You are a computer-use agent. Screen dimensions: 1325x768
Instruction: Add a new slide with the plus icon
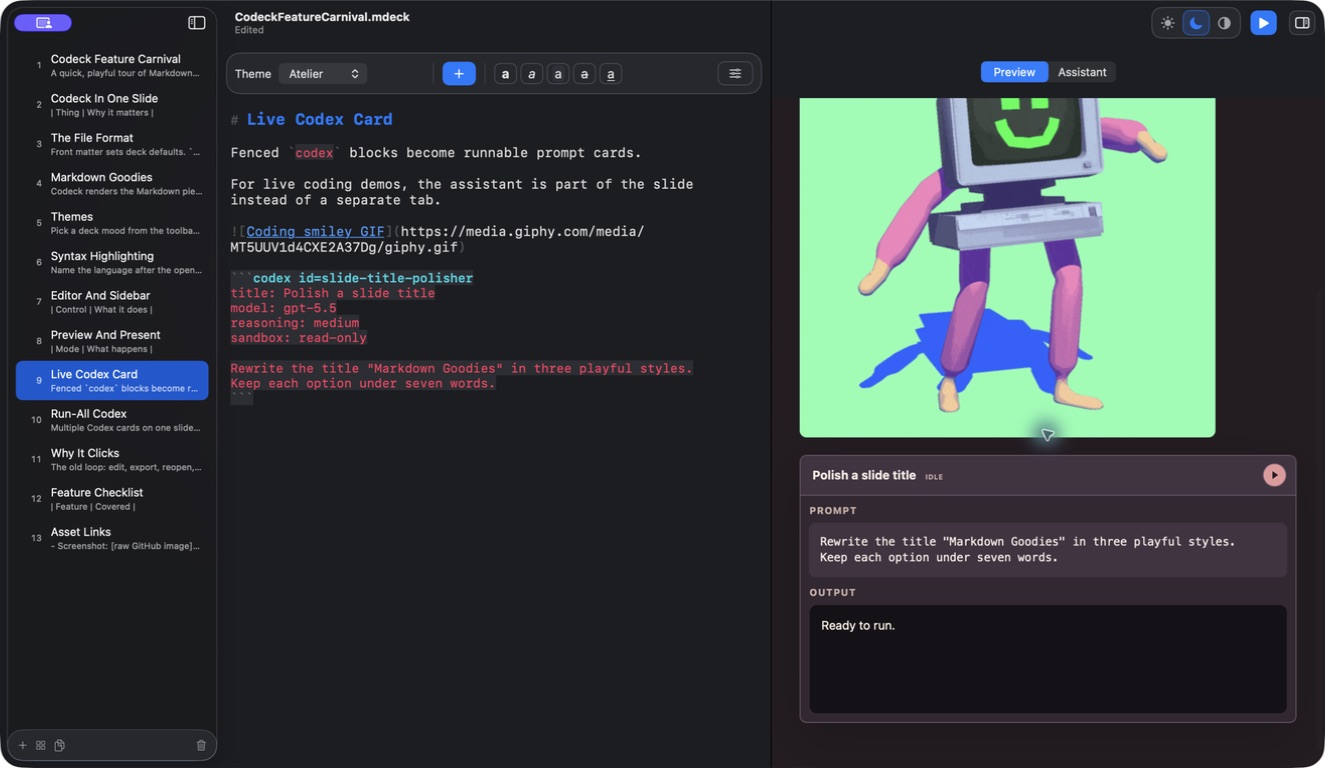pyautogui.click(x=23, y=745)
